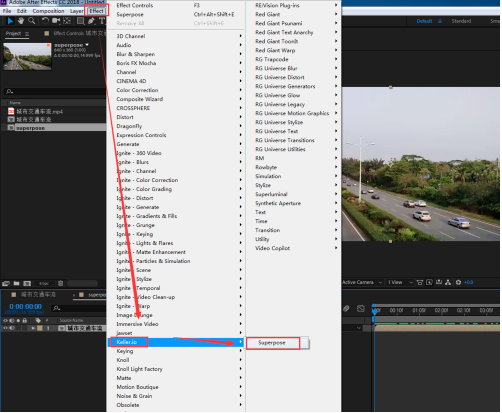
Task: Select the Pen tool in toolbar
Action: (91, 21)
